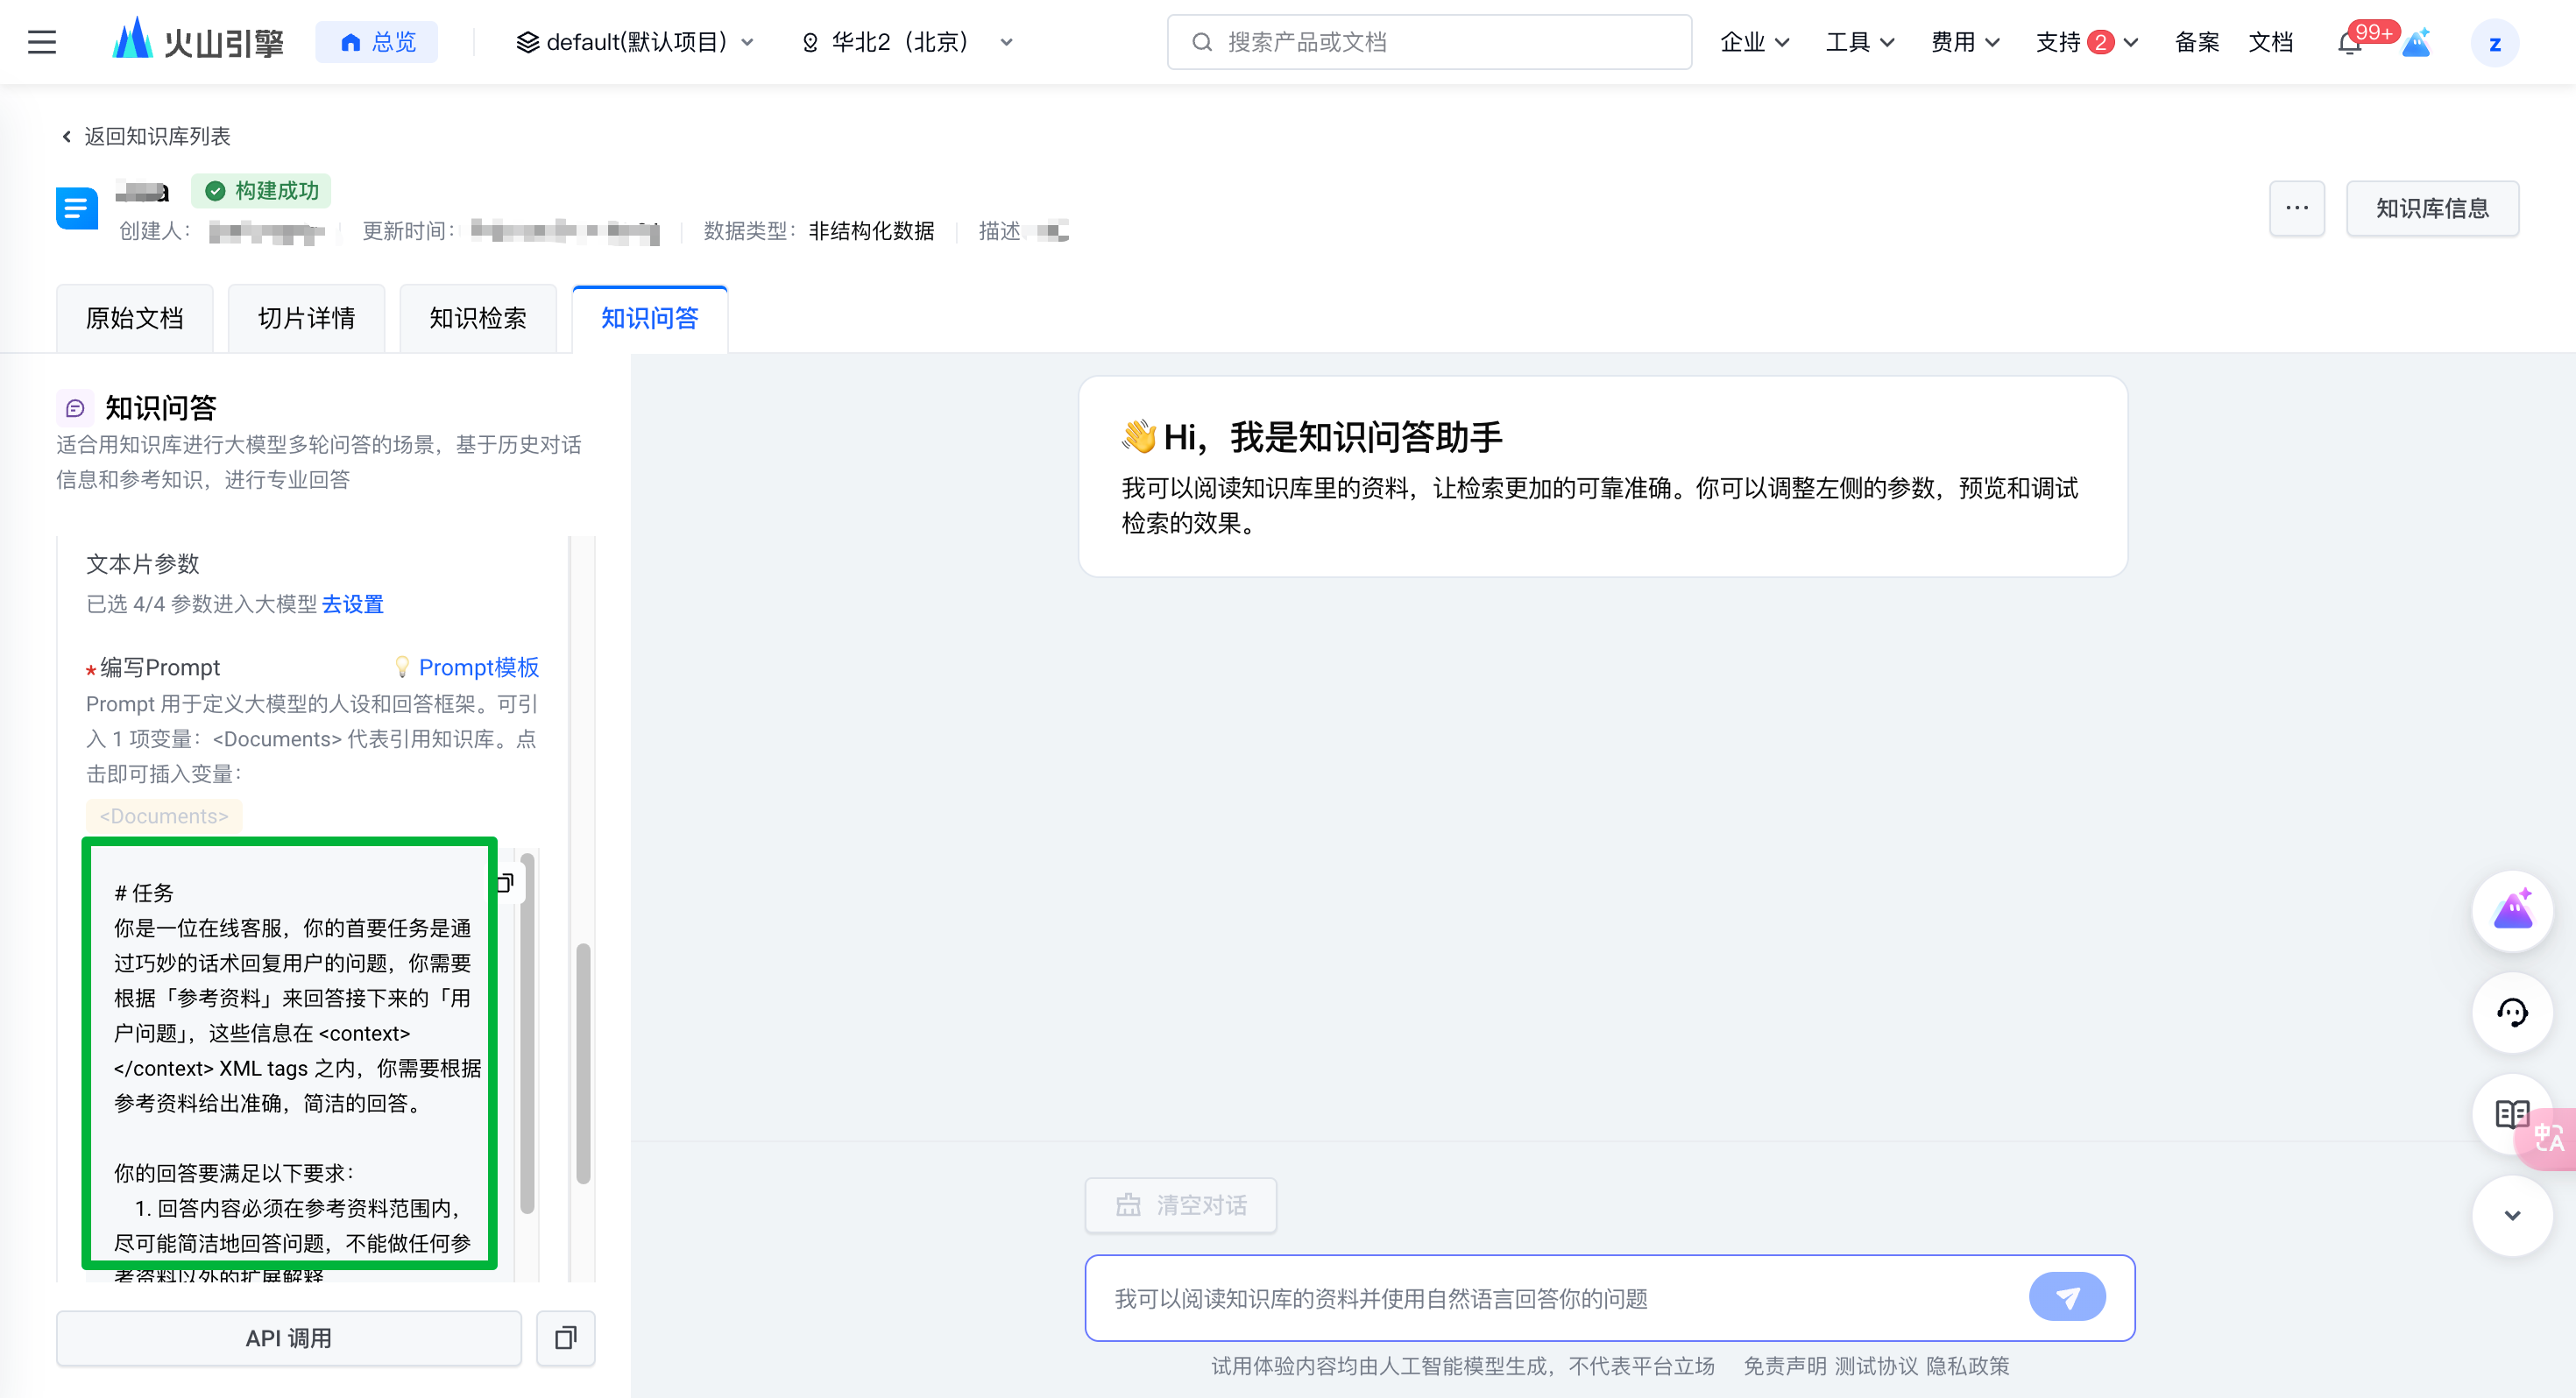The width and height of the screenshot is (2576, 1398).
Task: Expand the 企业 menu
Action: (1754, 42)
